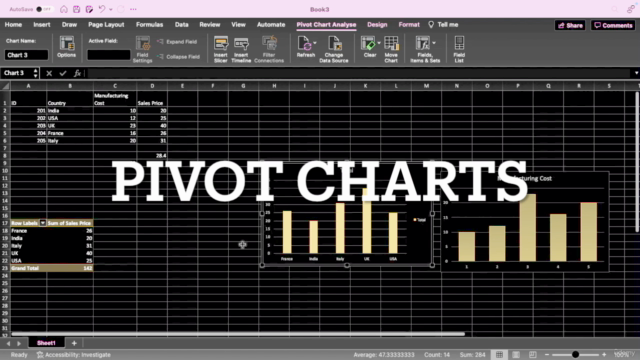The image size is (640, 360).
Task: Open the Design tab
Action: tap(377, 24)
